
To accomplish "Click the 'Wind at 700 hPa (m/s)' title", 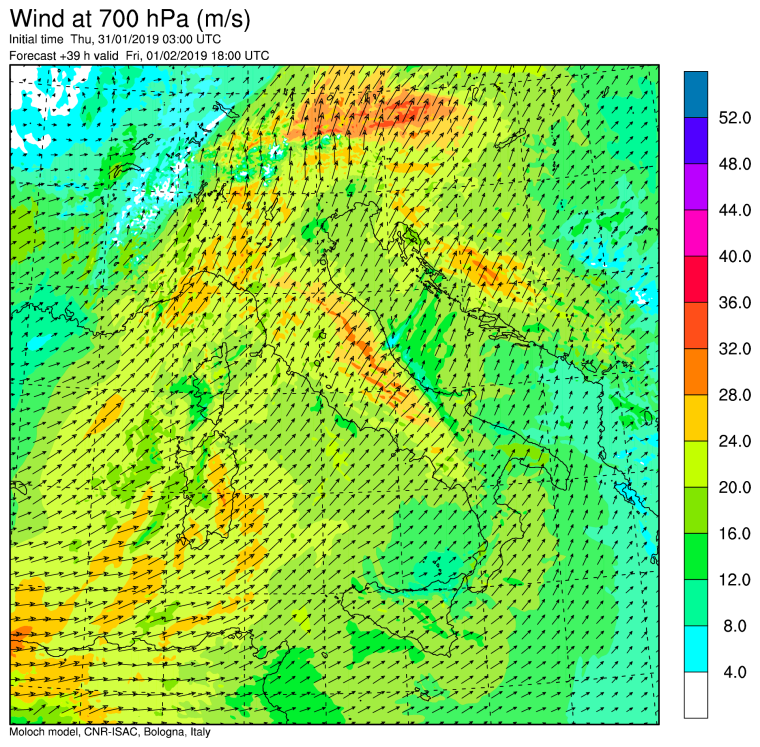I will click(x=130, y=19).
